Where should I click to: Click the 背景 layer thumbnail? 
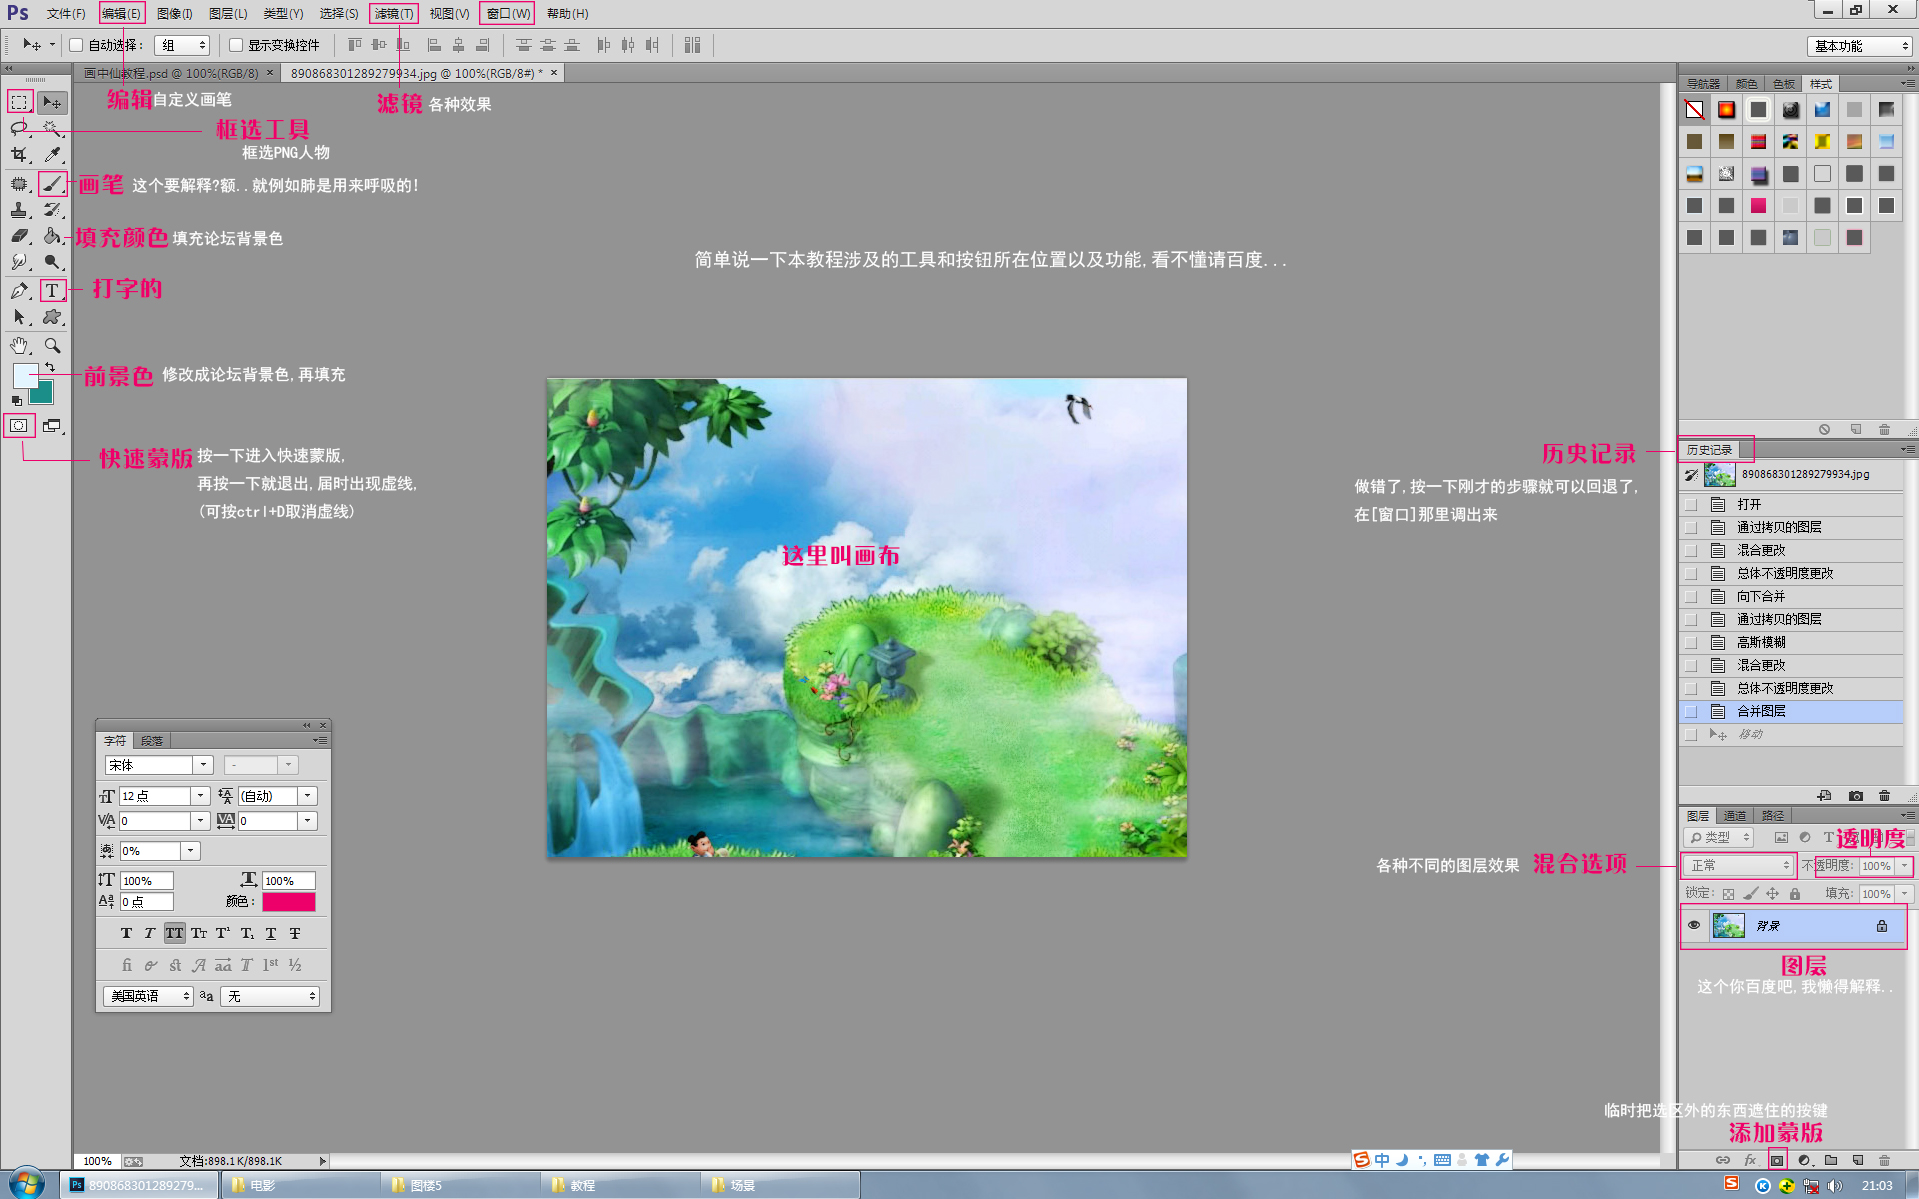point(1728,925)
